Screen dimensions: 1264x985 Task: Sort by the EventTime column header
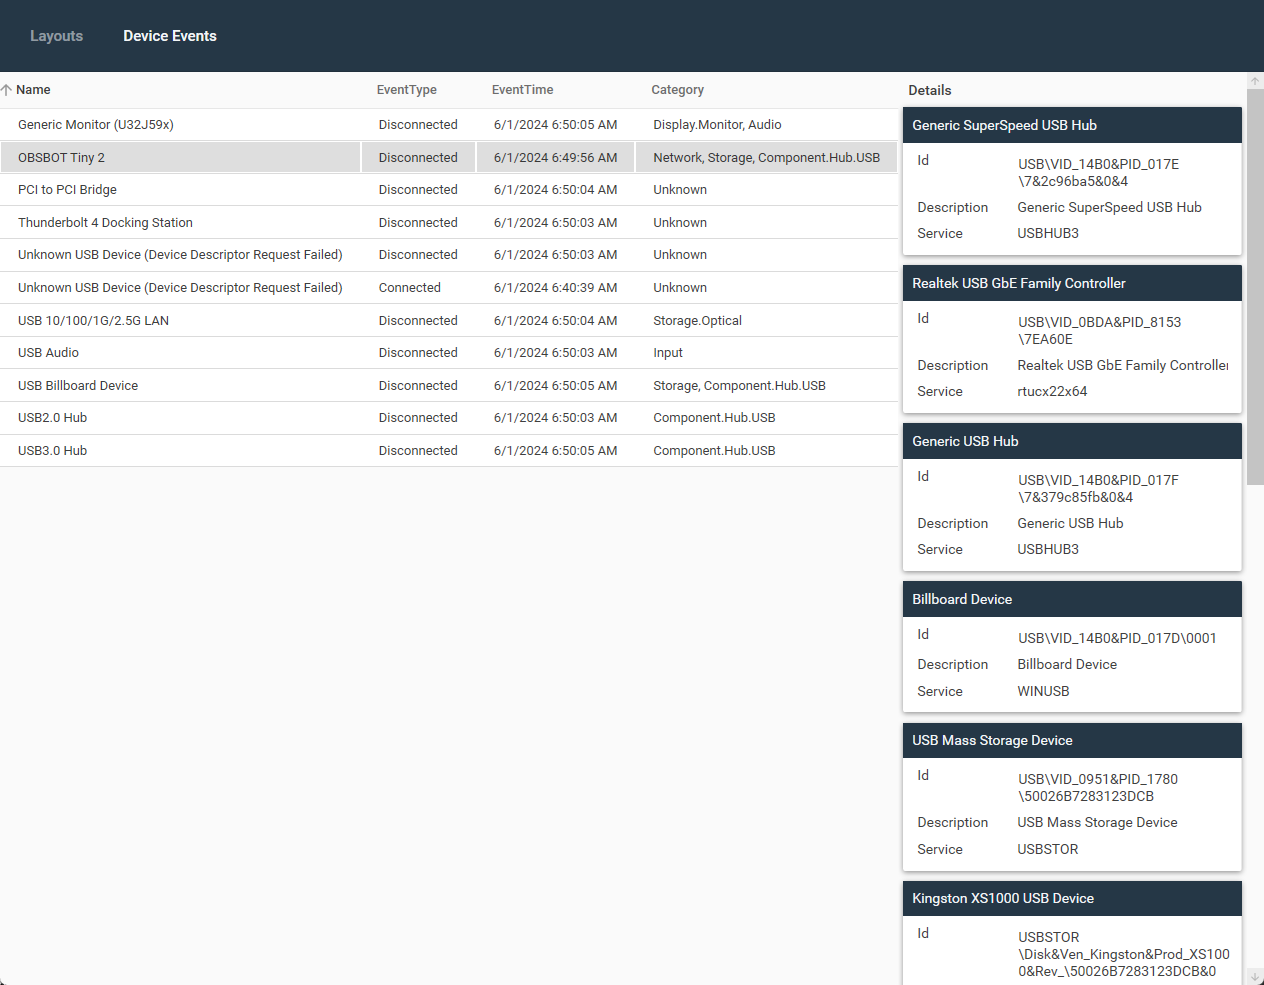(x=522, y=90)
